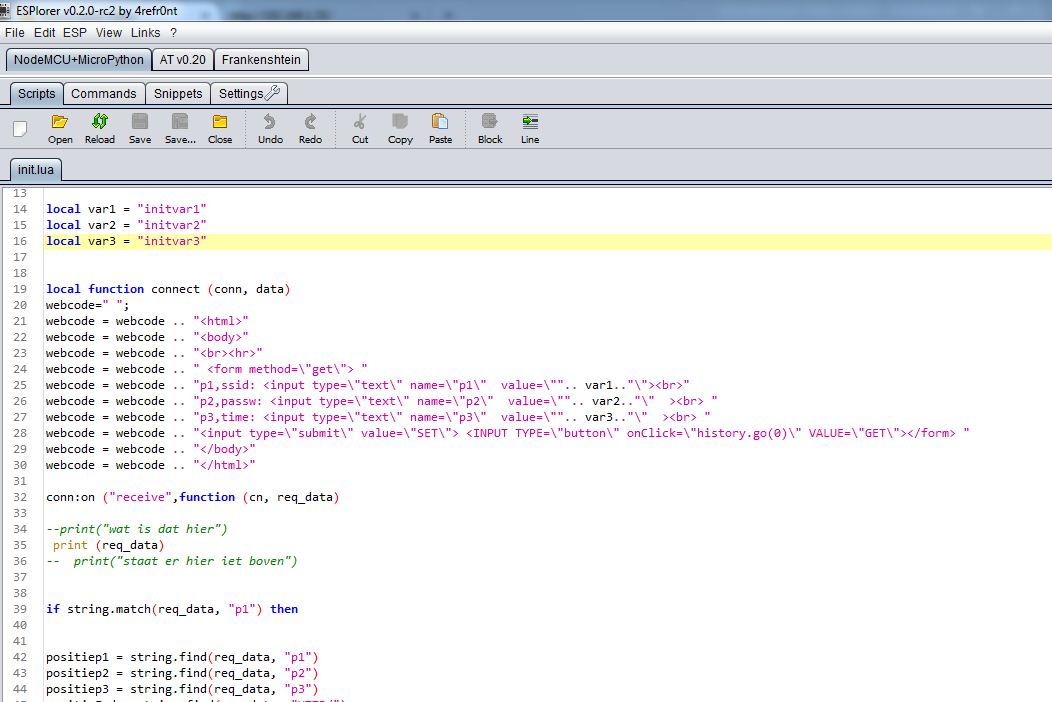This screenshot has height=702, width=1052.
Task: Click the history.go(0) submit line
Action: (x=508, y=433)
